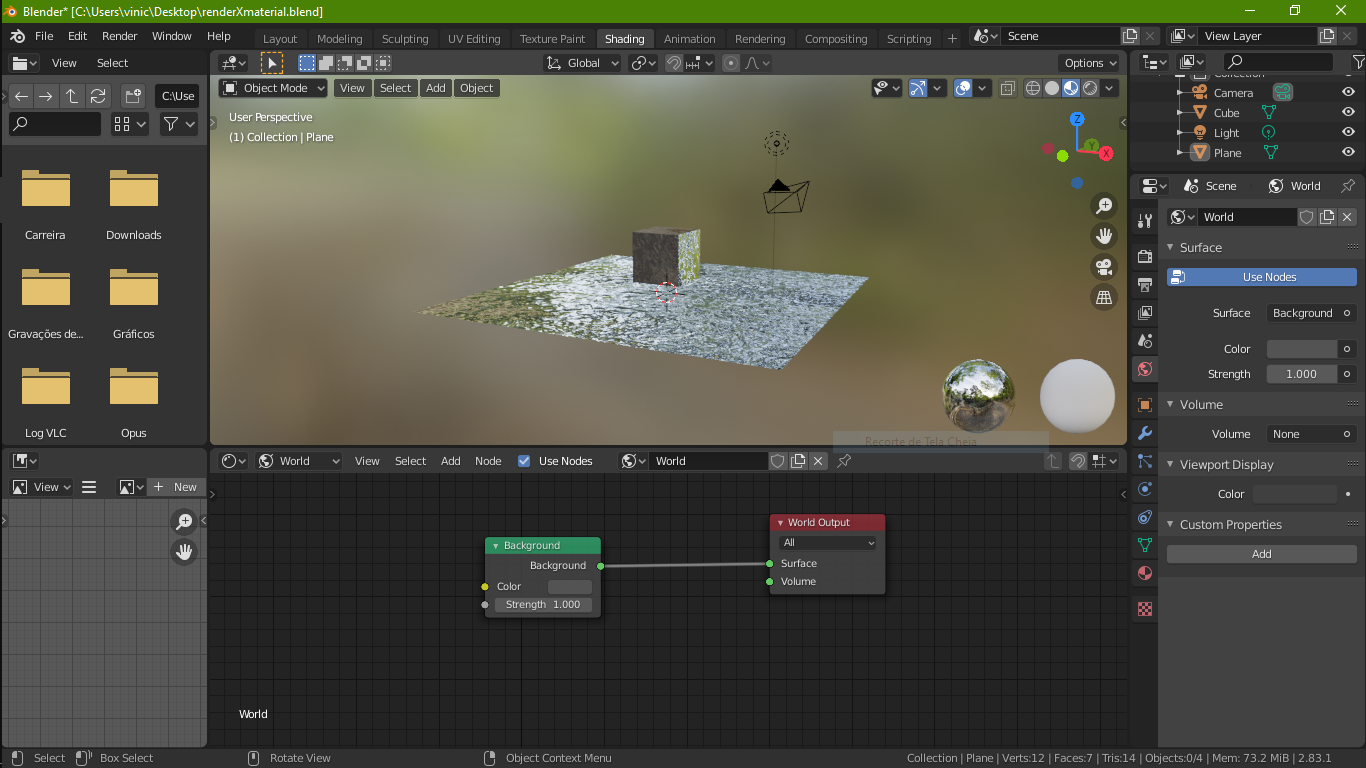Go to the parent directory arrow

click(72, 96)
